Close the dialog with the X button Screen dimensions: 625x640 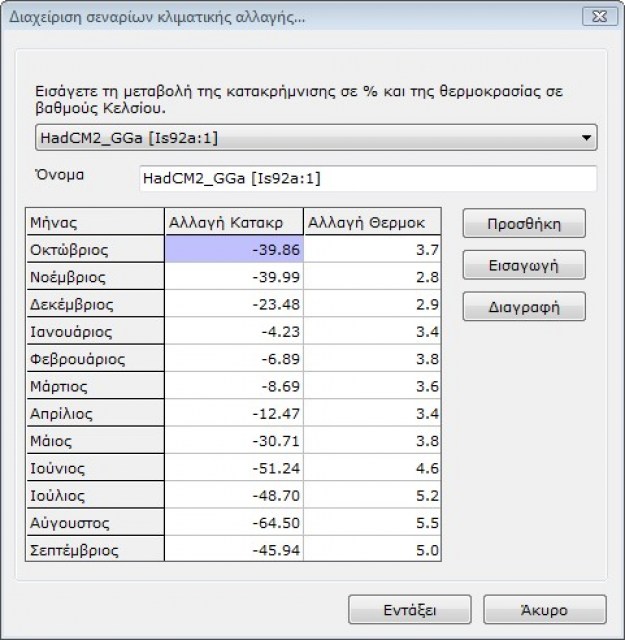(x=596, y=16)
